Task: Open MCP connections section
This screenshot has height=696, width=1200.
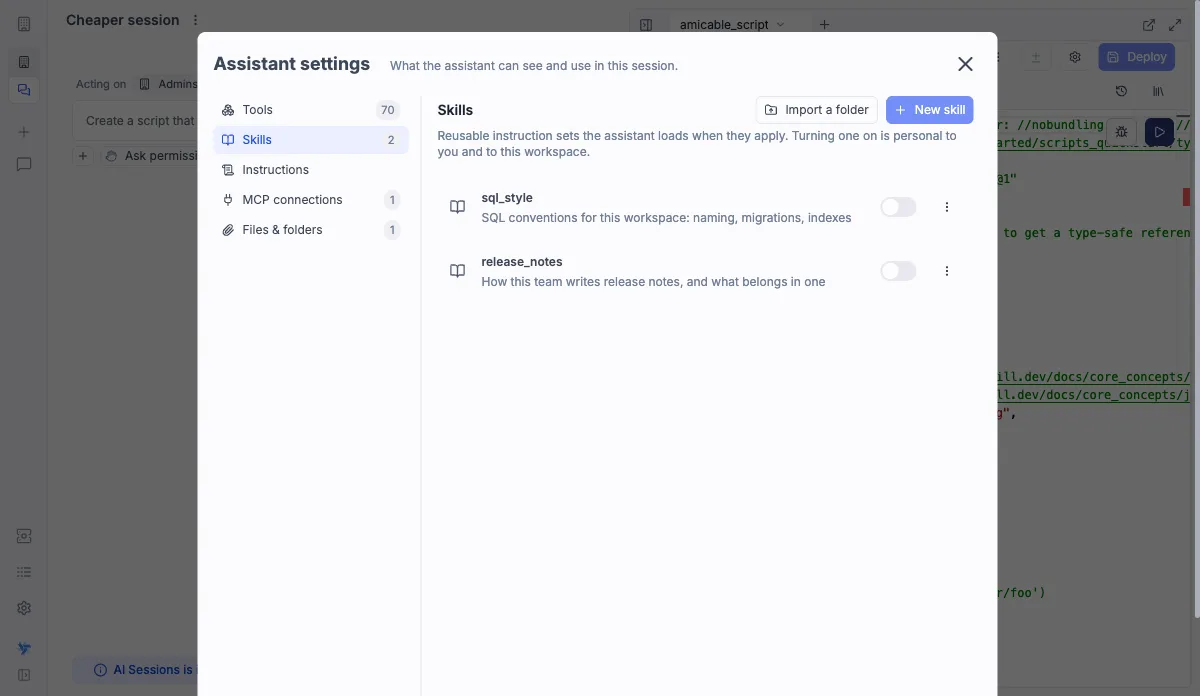Action: (x=311, y=200)
